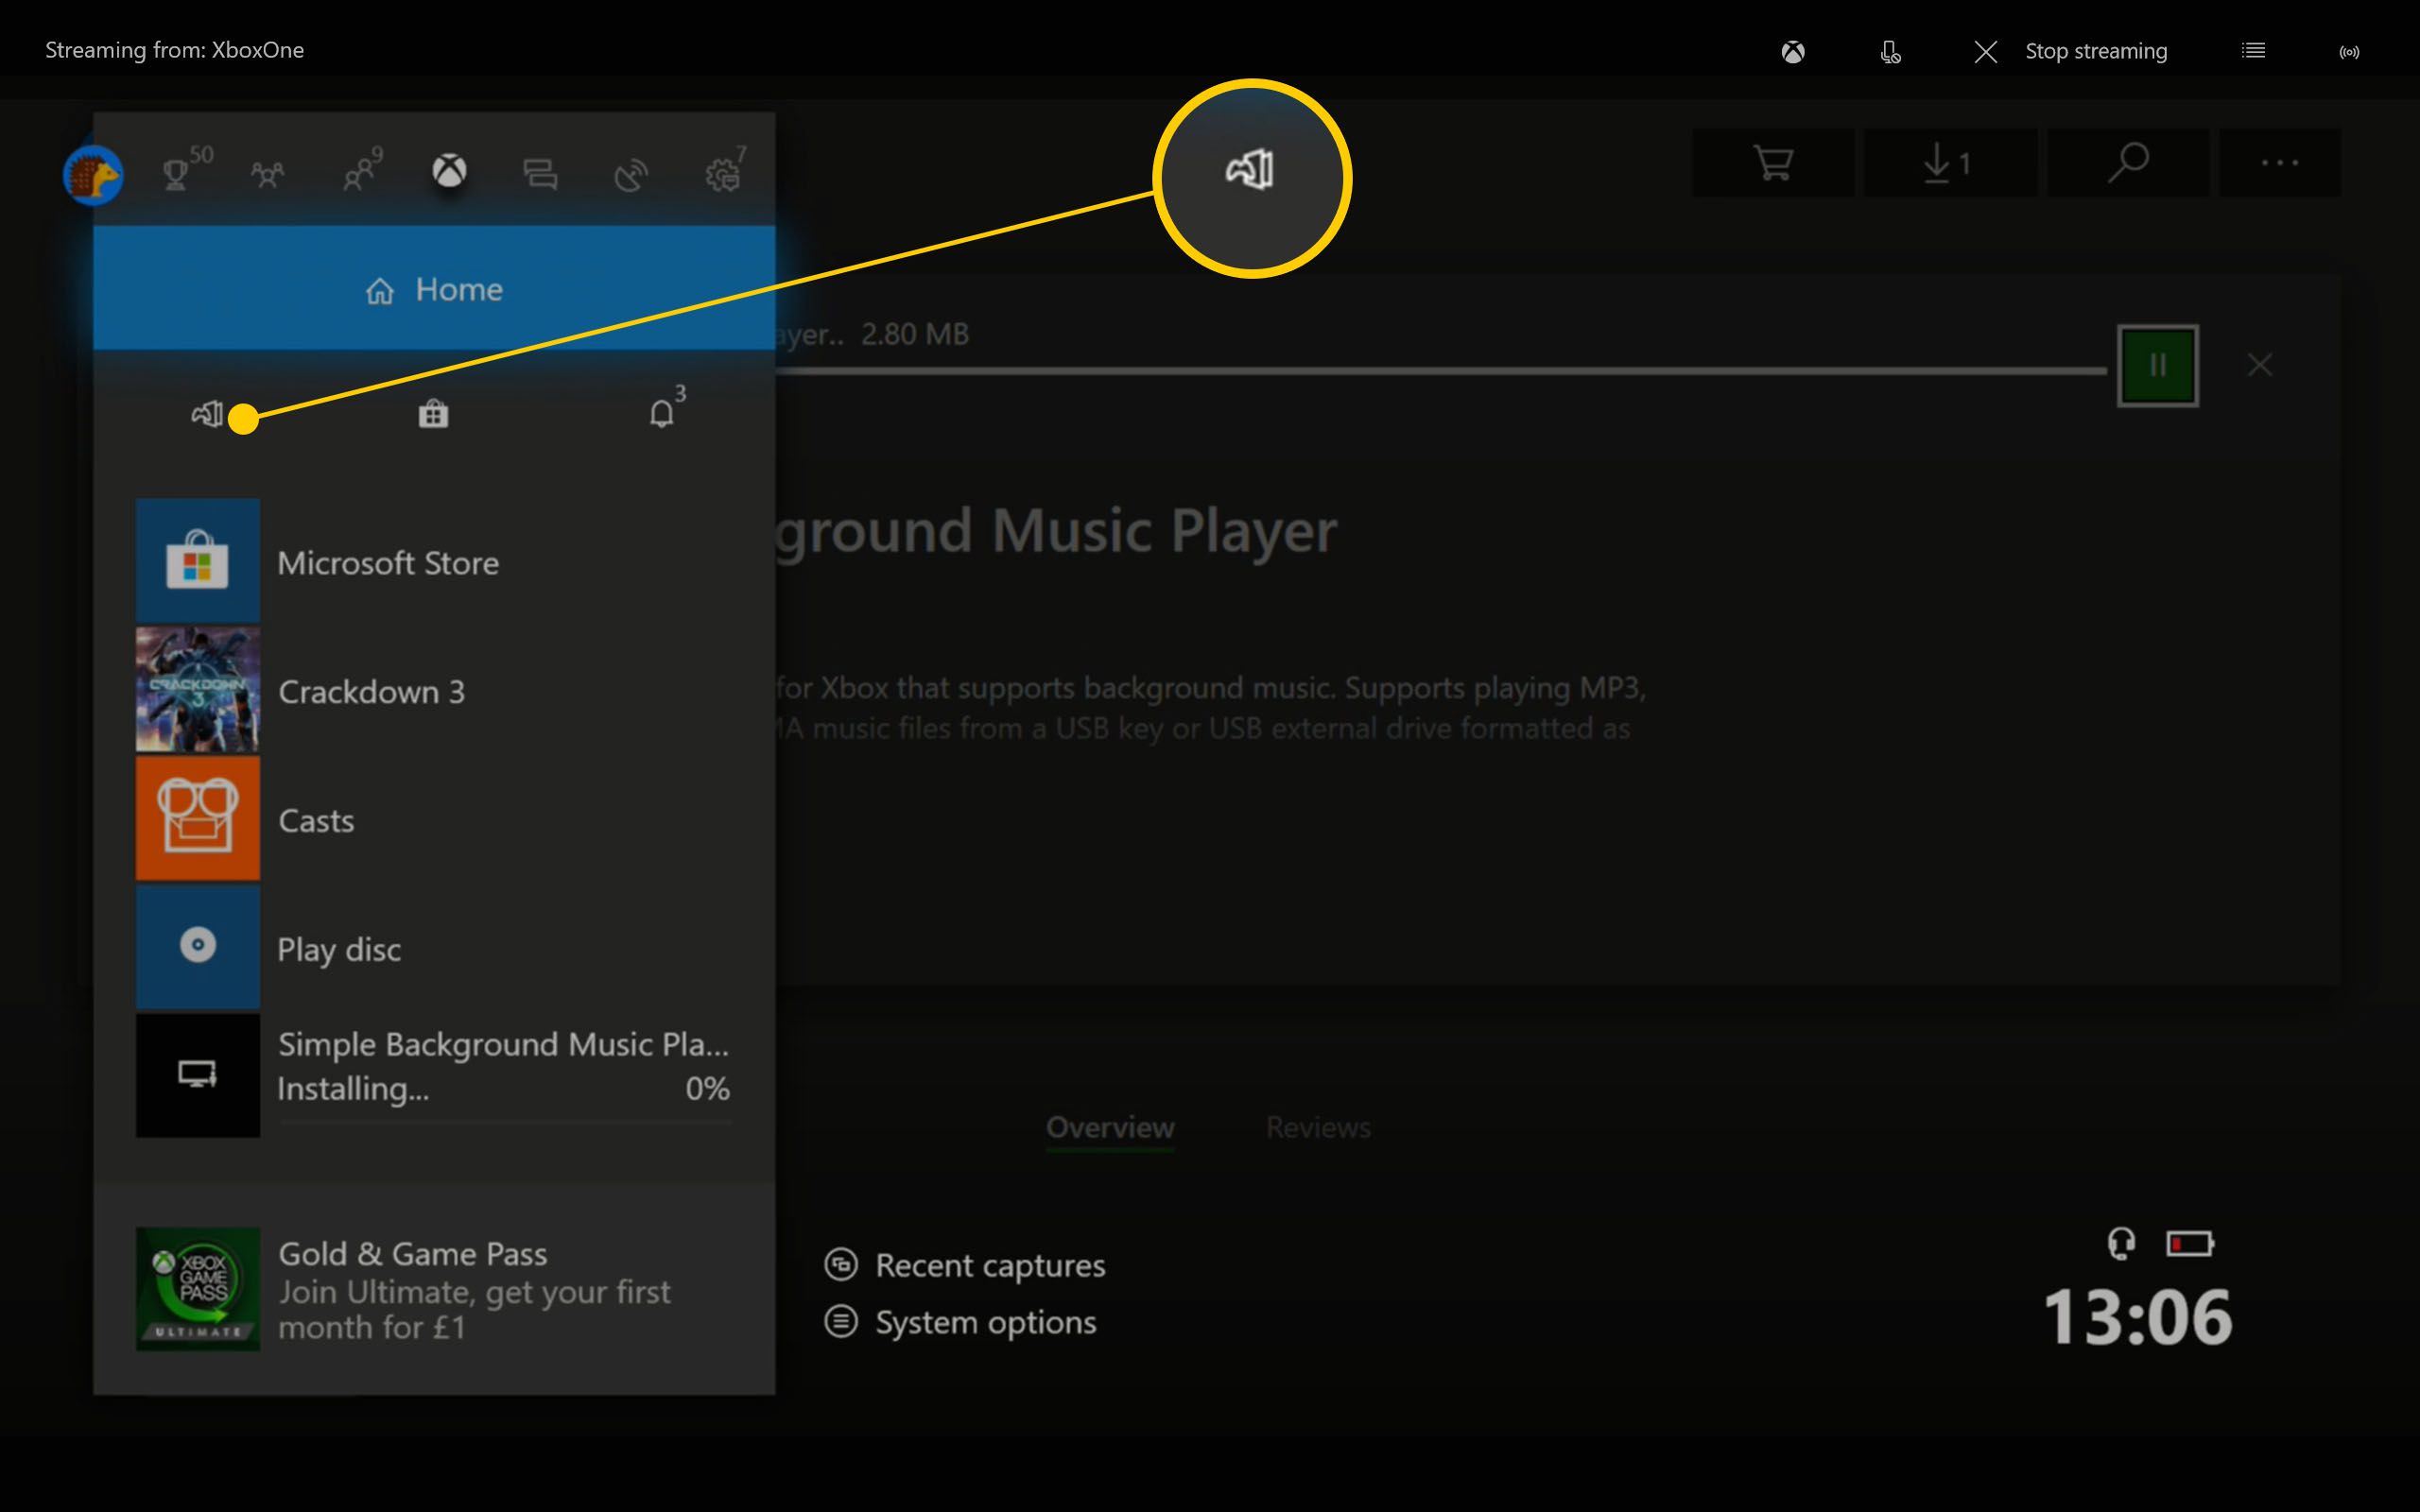Open the Multiplayer parties icon
The width and height of the screenshot is (2420, 1512).
tap(267, 175)
